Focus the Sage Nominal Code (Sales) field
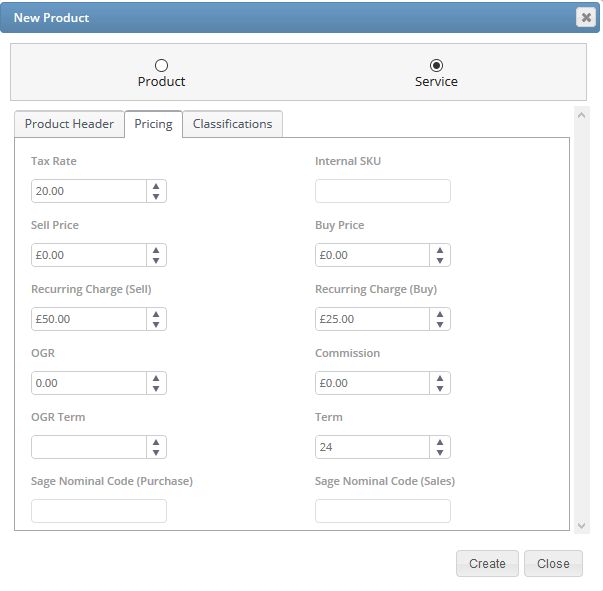Screen dimensions: 603x591 pyautogui.click(x=383, y=511)
